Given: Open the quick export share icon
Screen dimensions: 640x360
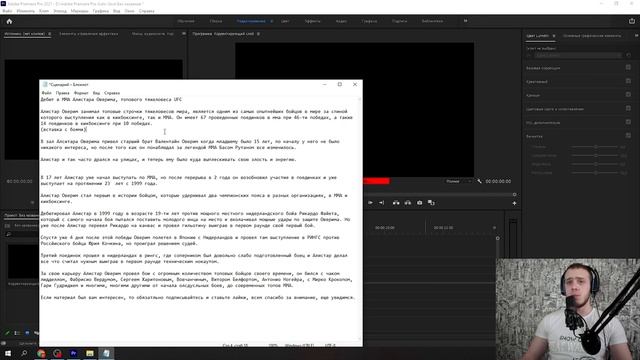Looking at the screenshot, I should [x=631, y=21].
